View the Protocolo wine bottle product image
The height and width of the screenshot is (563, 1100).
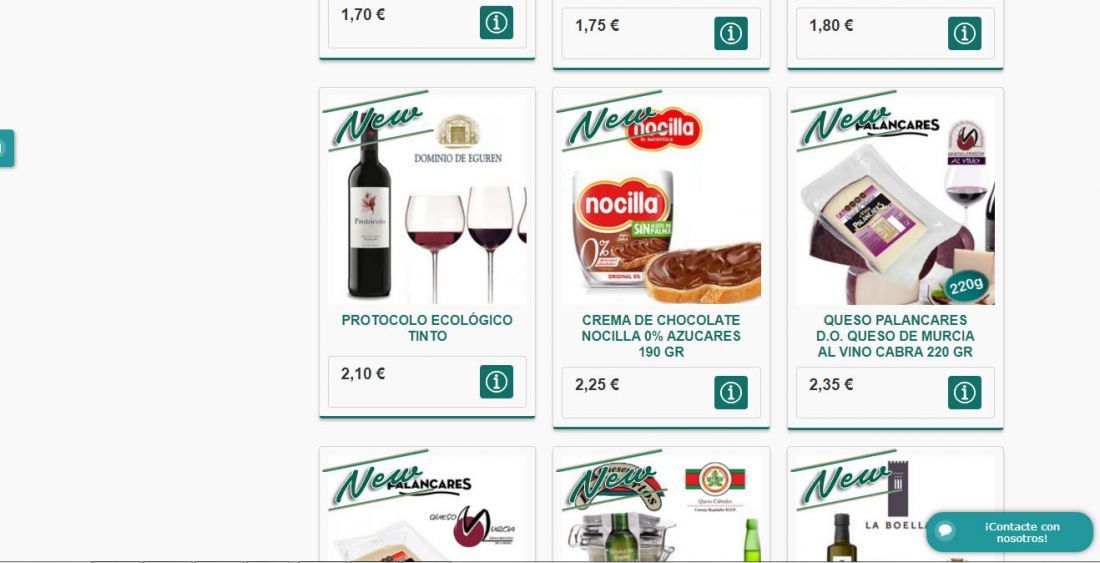[x=427, y=201]
